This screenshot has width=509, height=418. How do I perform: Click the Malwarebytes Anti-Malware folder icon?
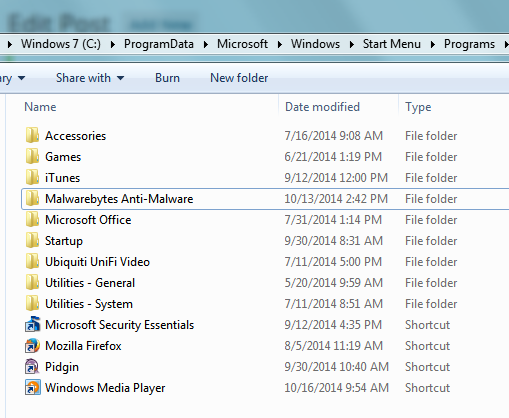click(32, 199)
